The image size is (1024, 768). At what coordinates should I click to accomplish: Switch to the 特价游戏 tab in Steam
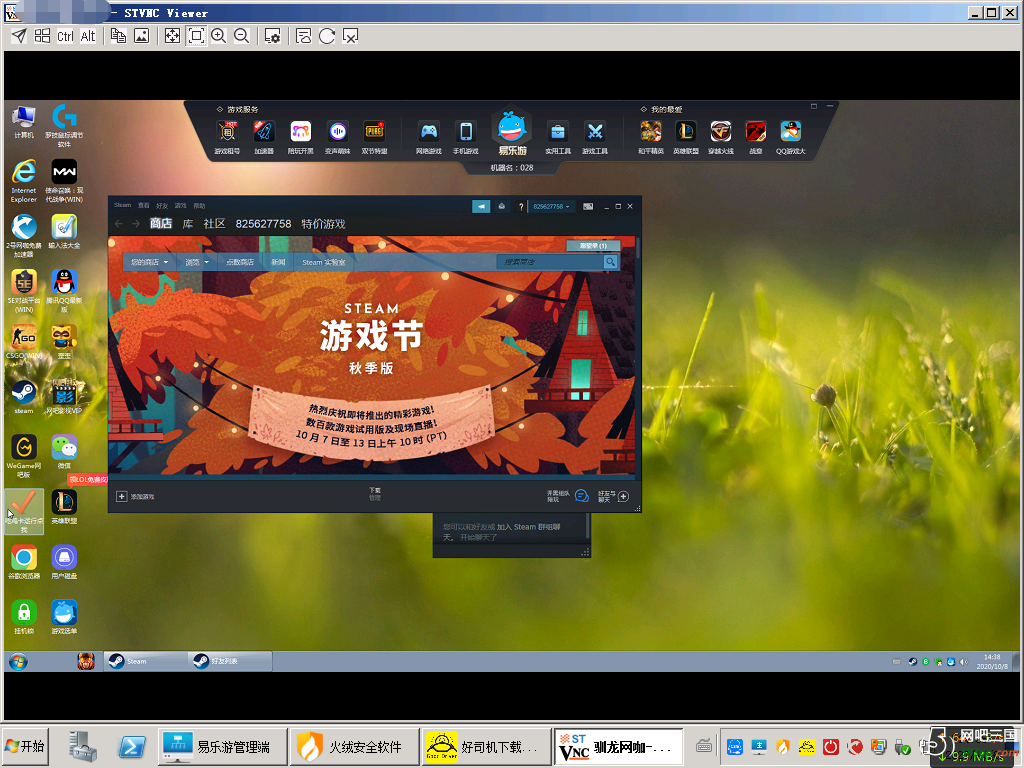[323, 224]
